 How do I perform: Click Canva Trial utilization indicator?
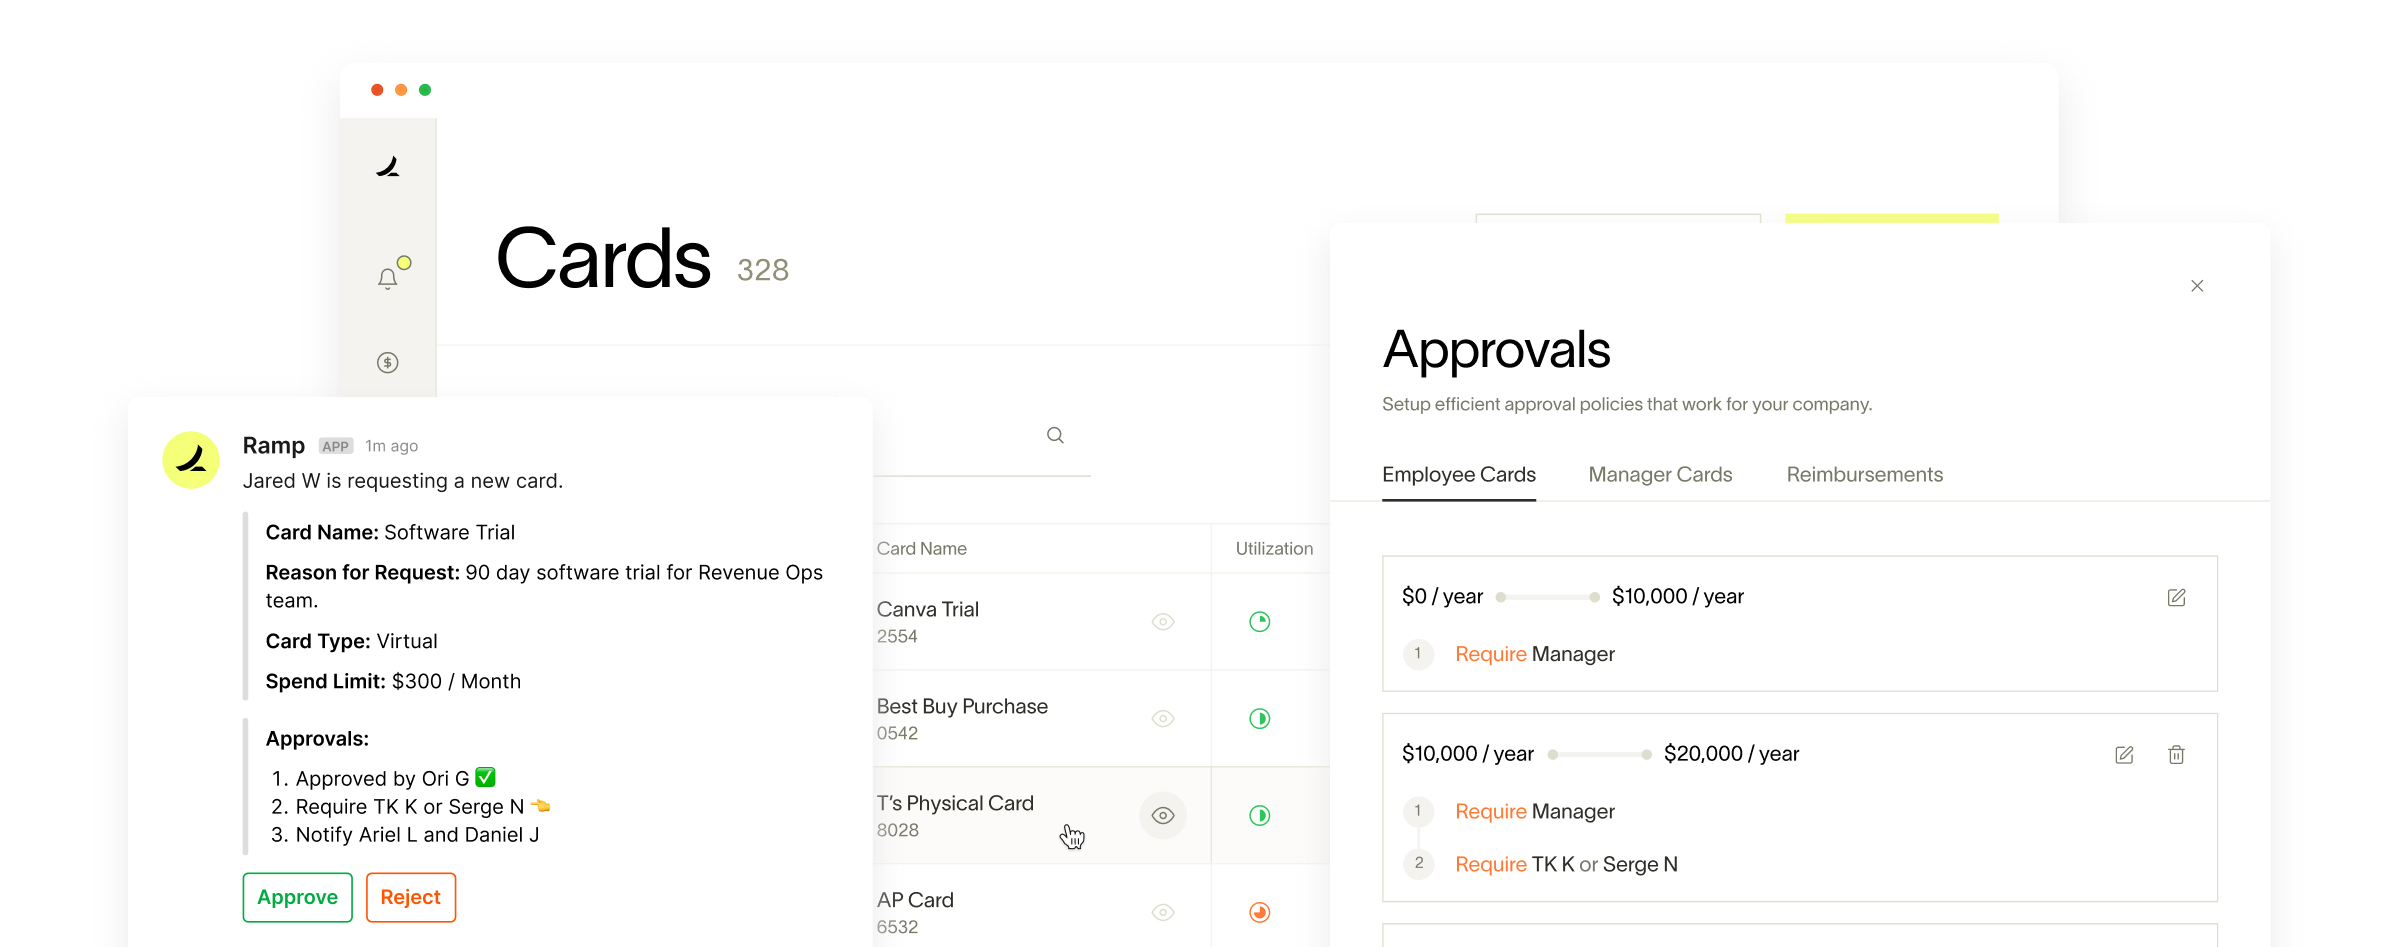[x=1260, y=622]
